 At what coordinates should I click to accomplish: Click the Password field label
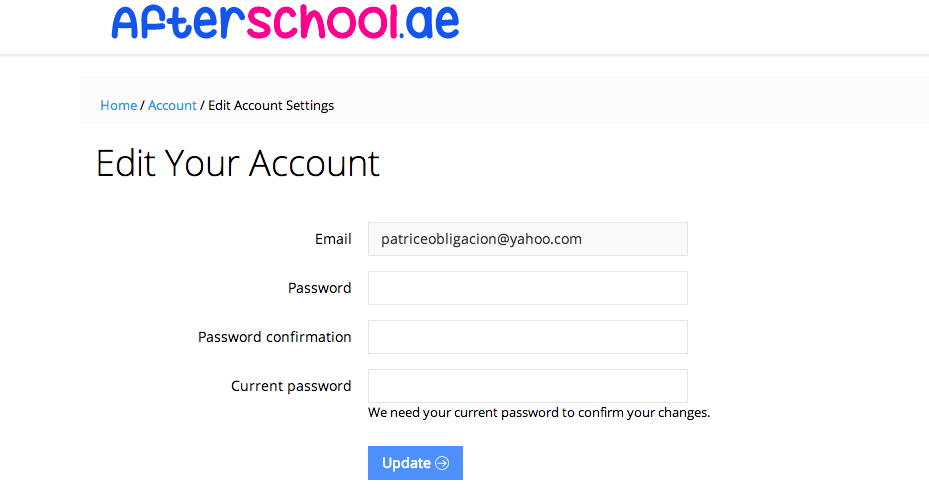[x=319, y=288]
